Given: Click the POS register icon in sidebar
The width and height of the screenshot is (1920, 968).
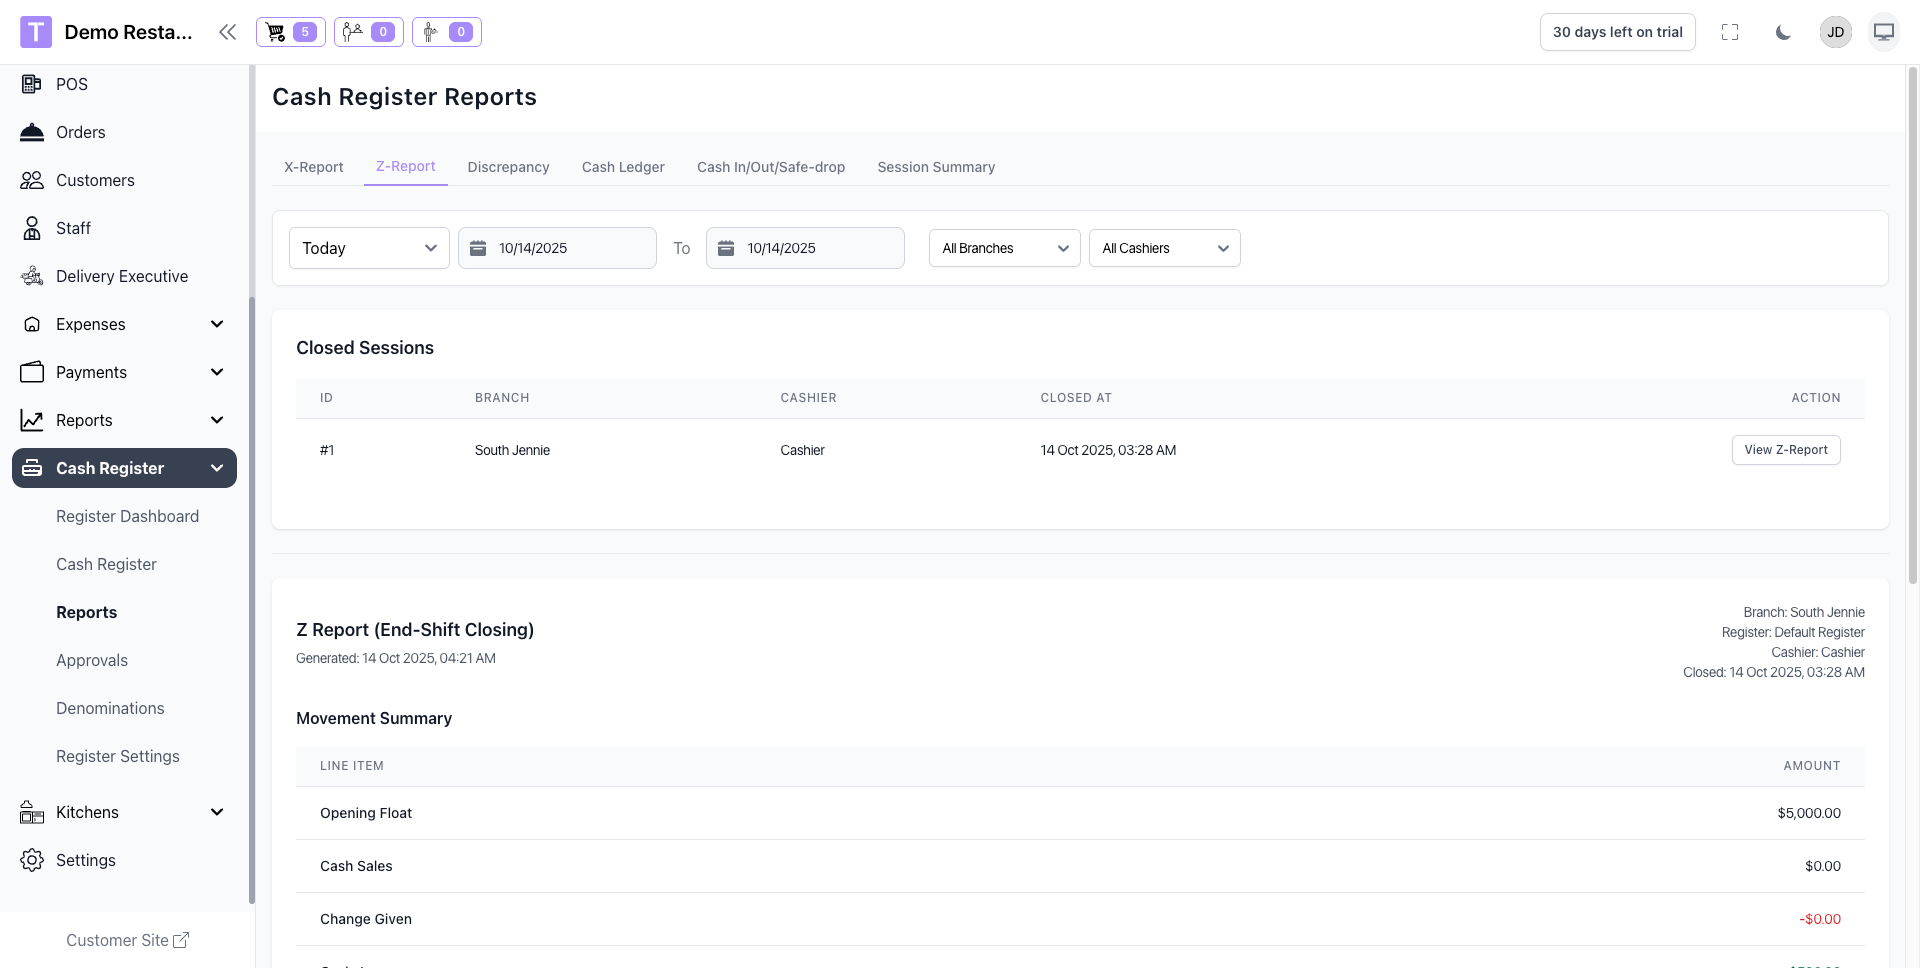Looking at the screenshot, I should pyautogui.click(x=32, y=84).
